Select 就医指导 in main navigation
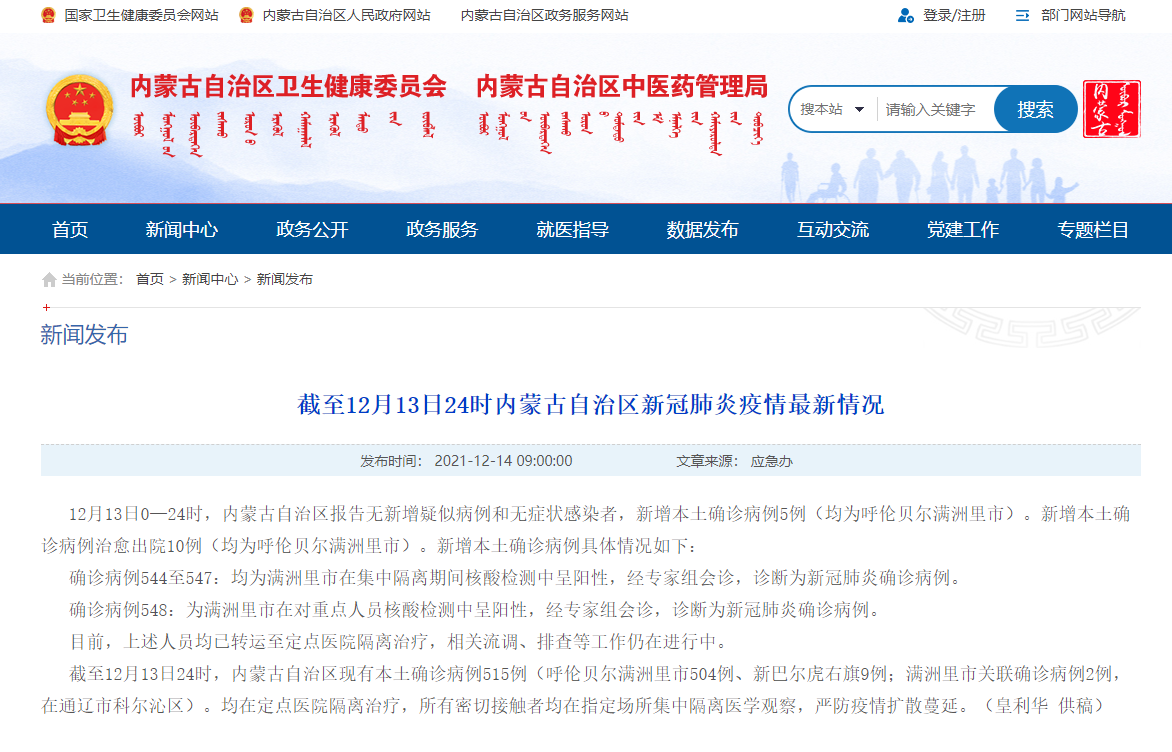Screen dimensions: 1172x752 tap(572, 229)
